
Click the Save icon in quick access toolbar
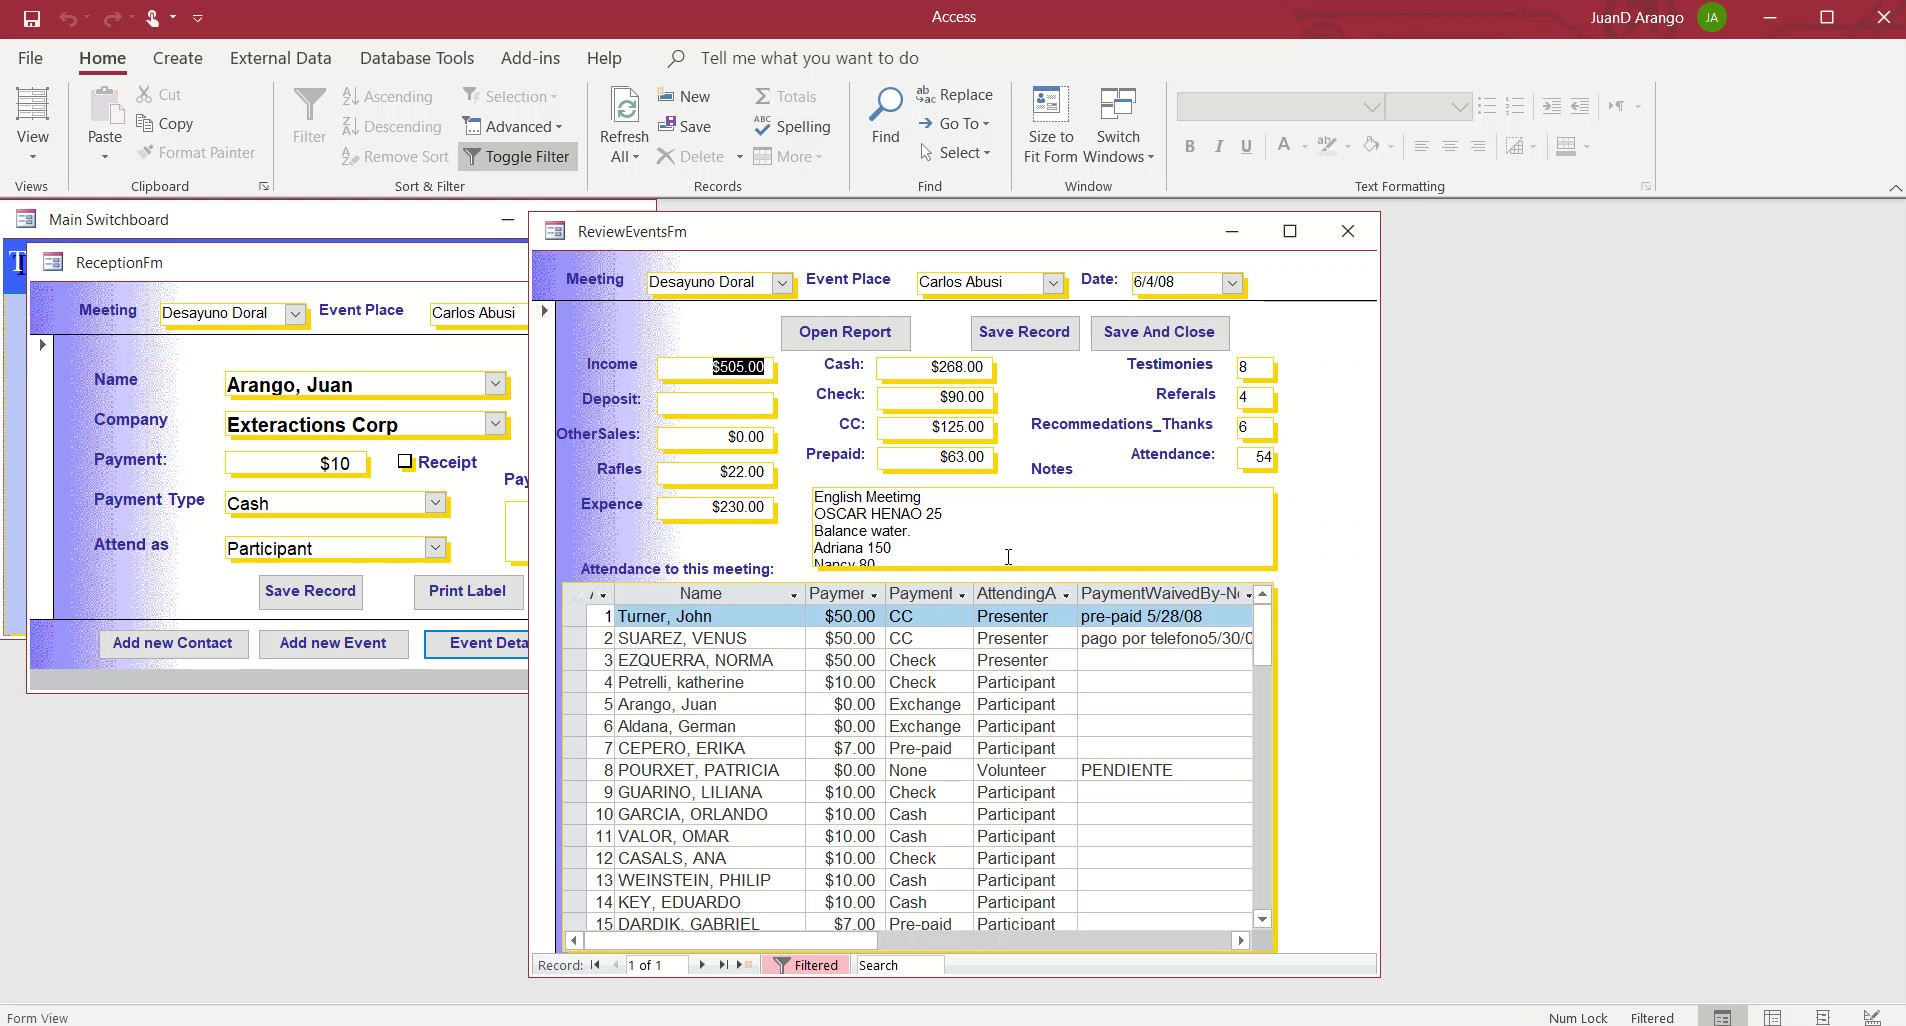32,18
